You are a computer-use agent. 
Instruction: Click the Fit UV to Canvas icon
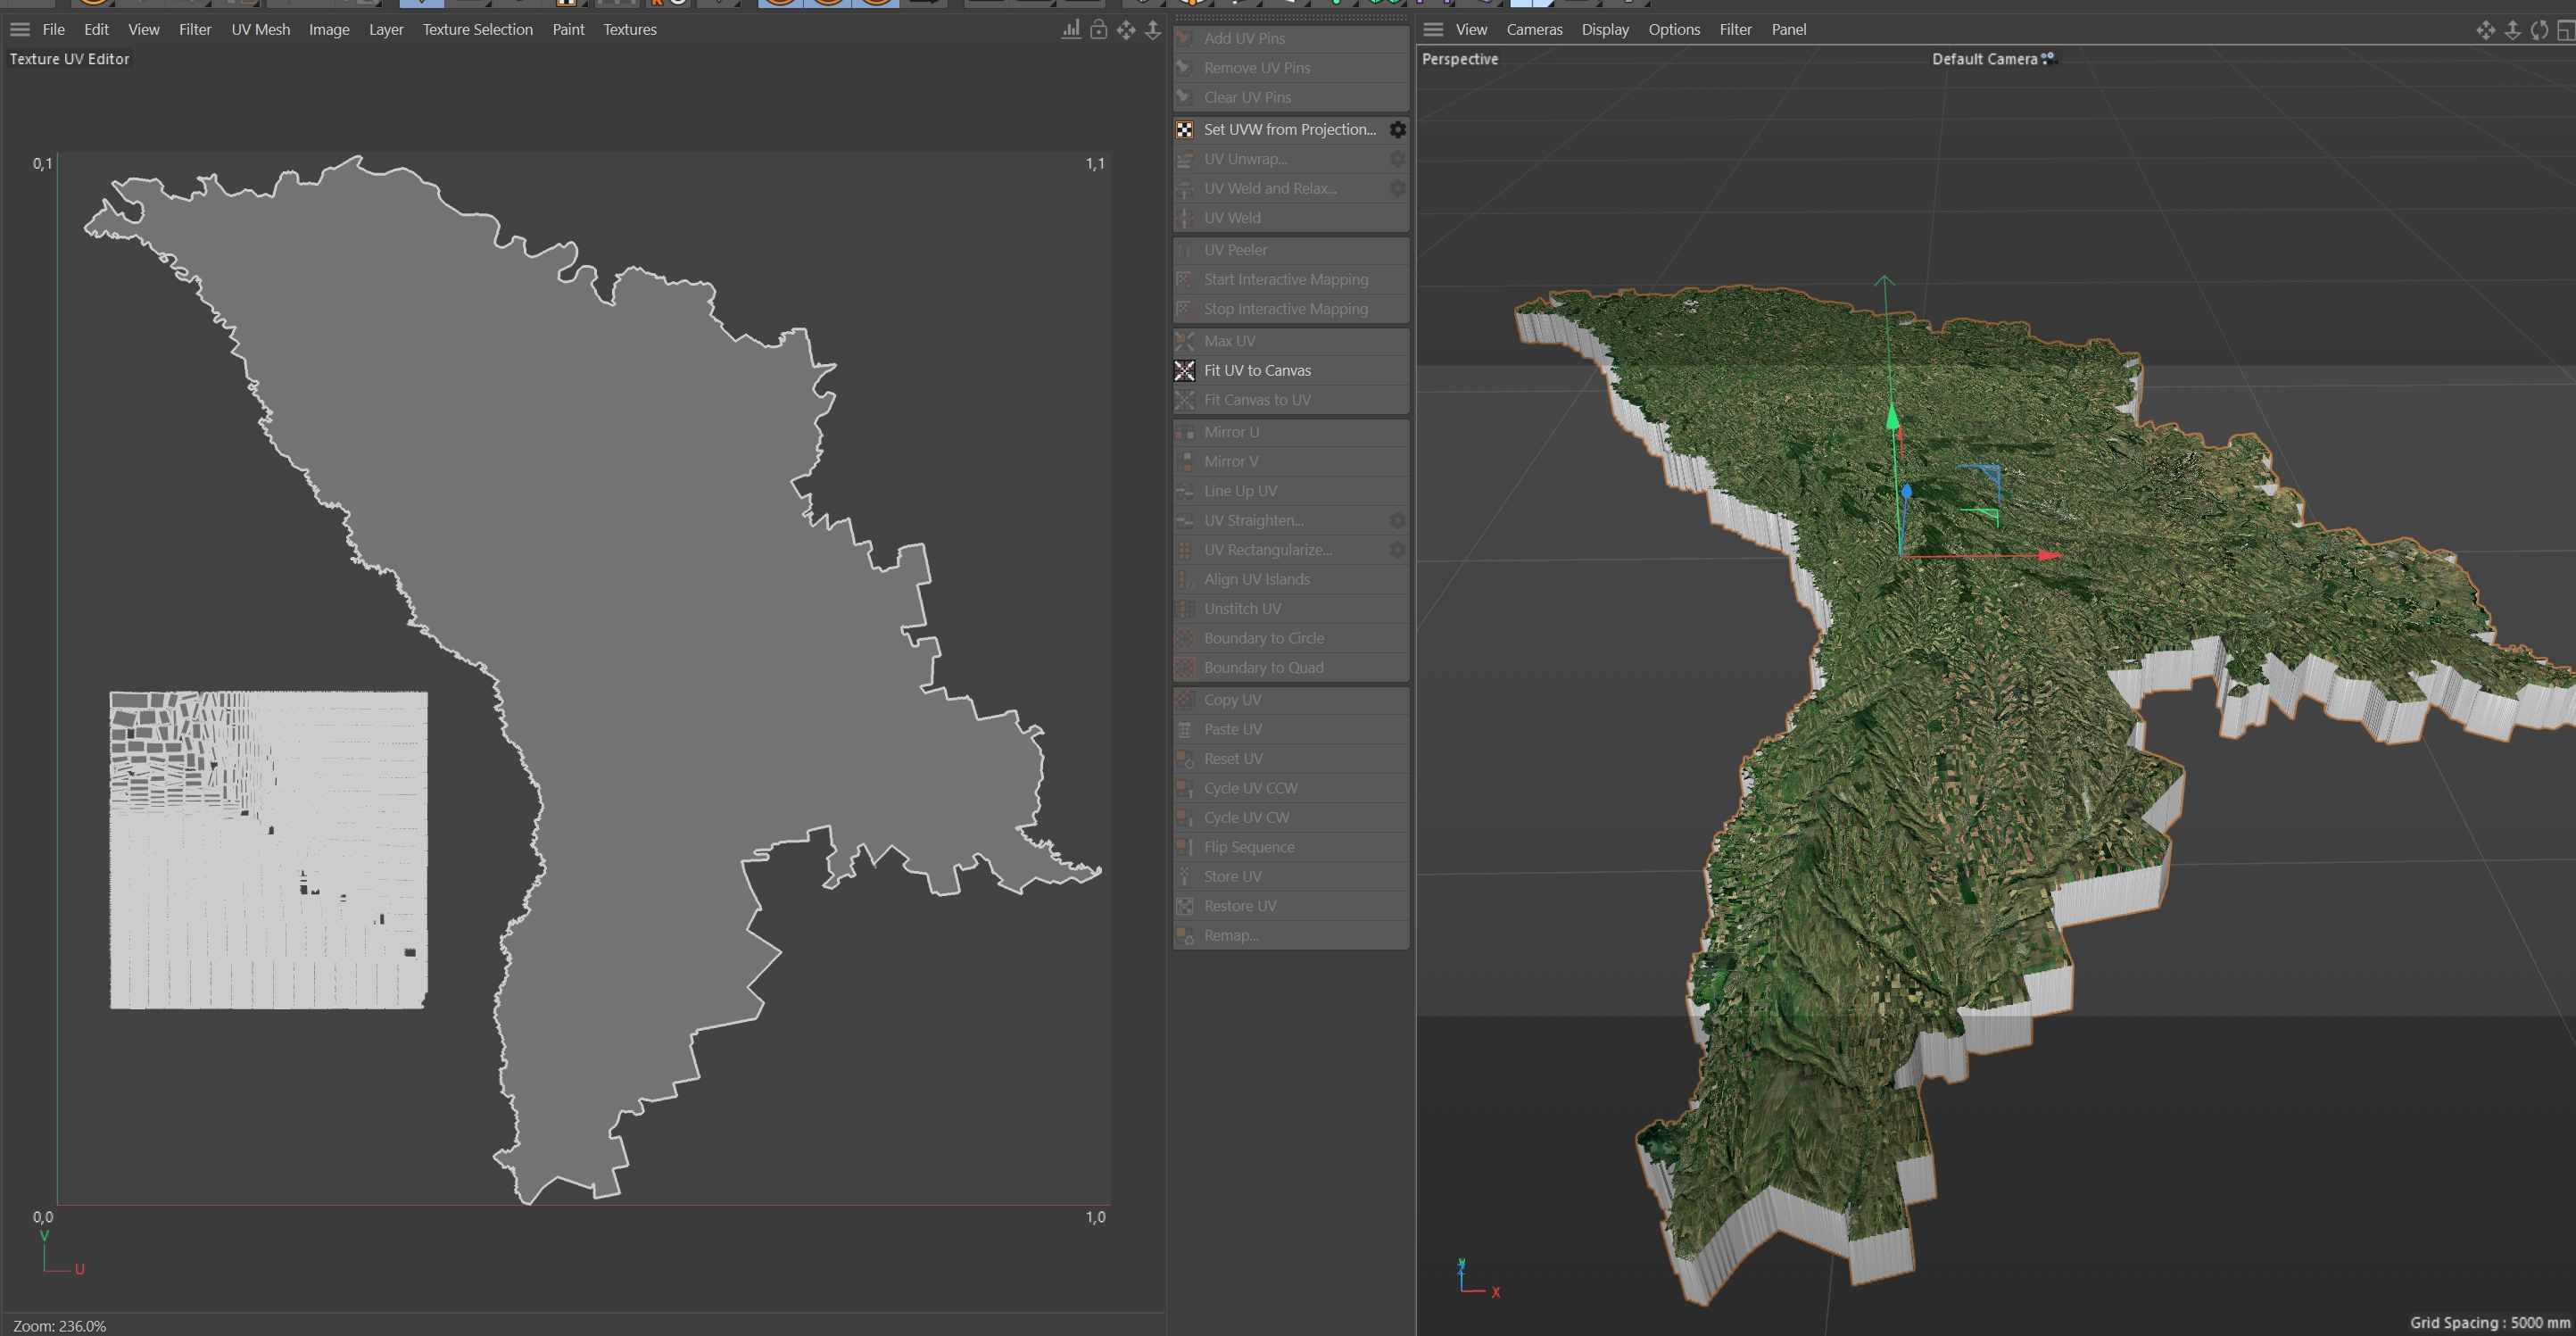(1184, 371)
